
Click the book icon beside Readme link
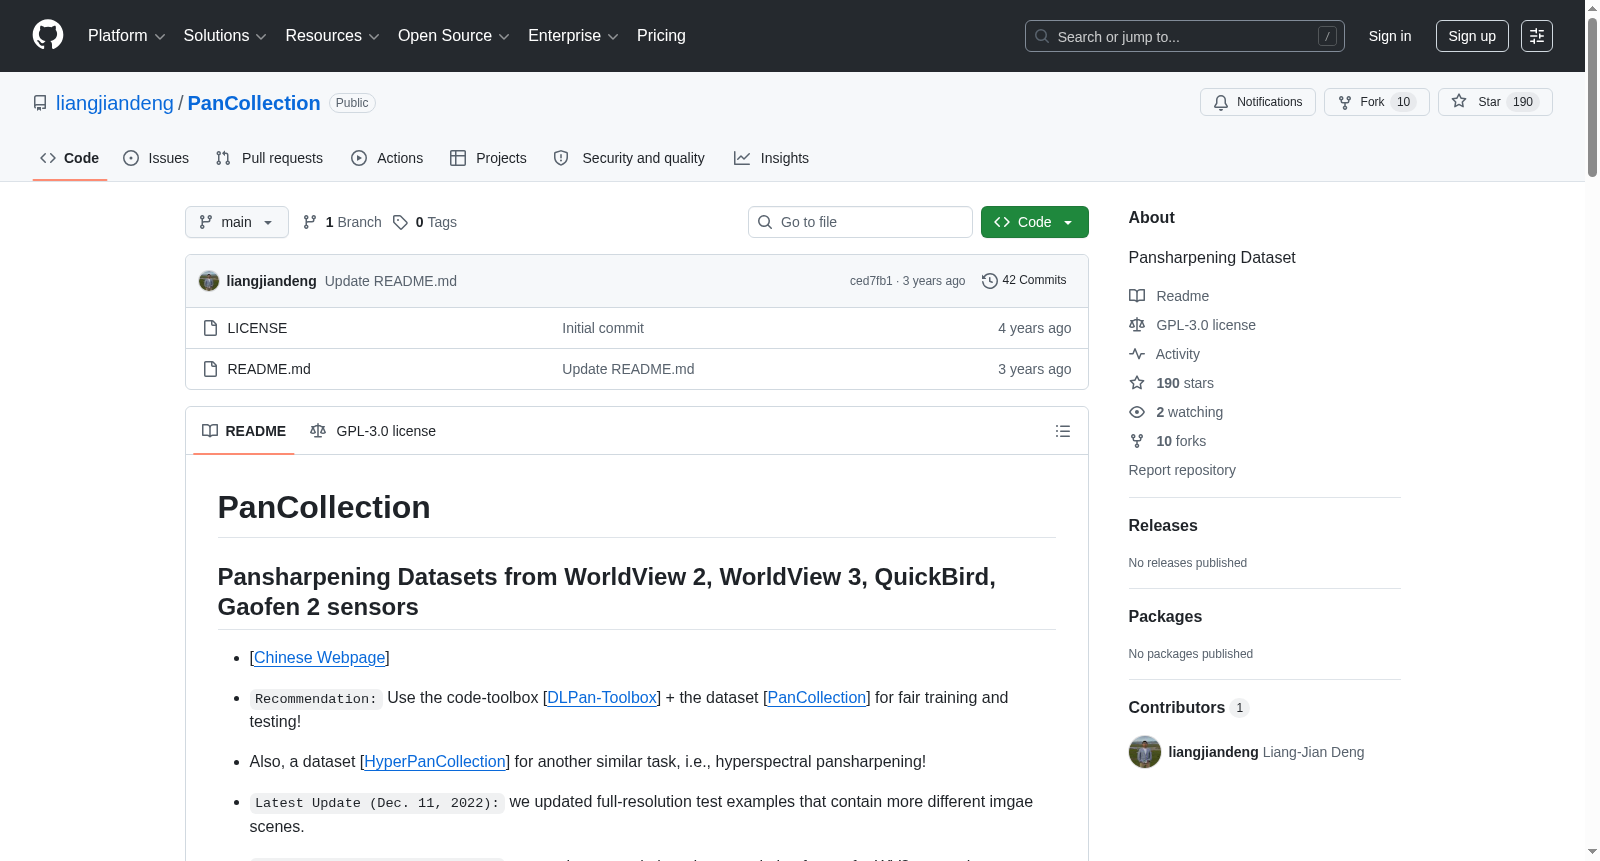tap(1137, 296)
